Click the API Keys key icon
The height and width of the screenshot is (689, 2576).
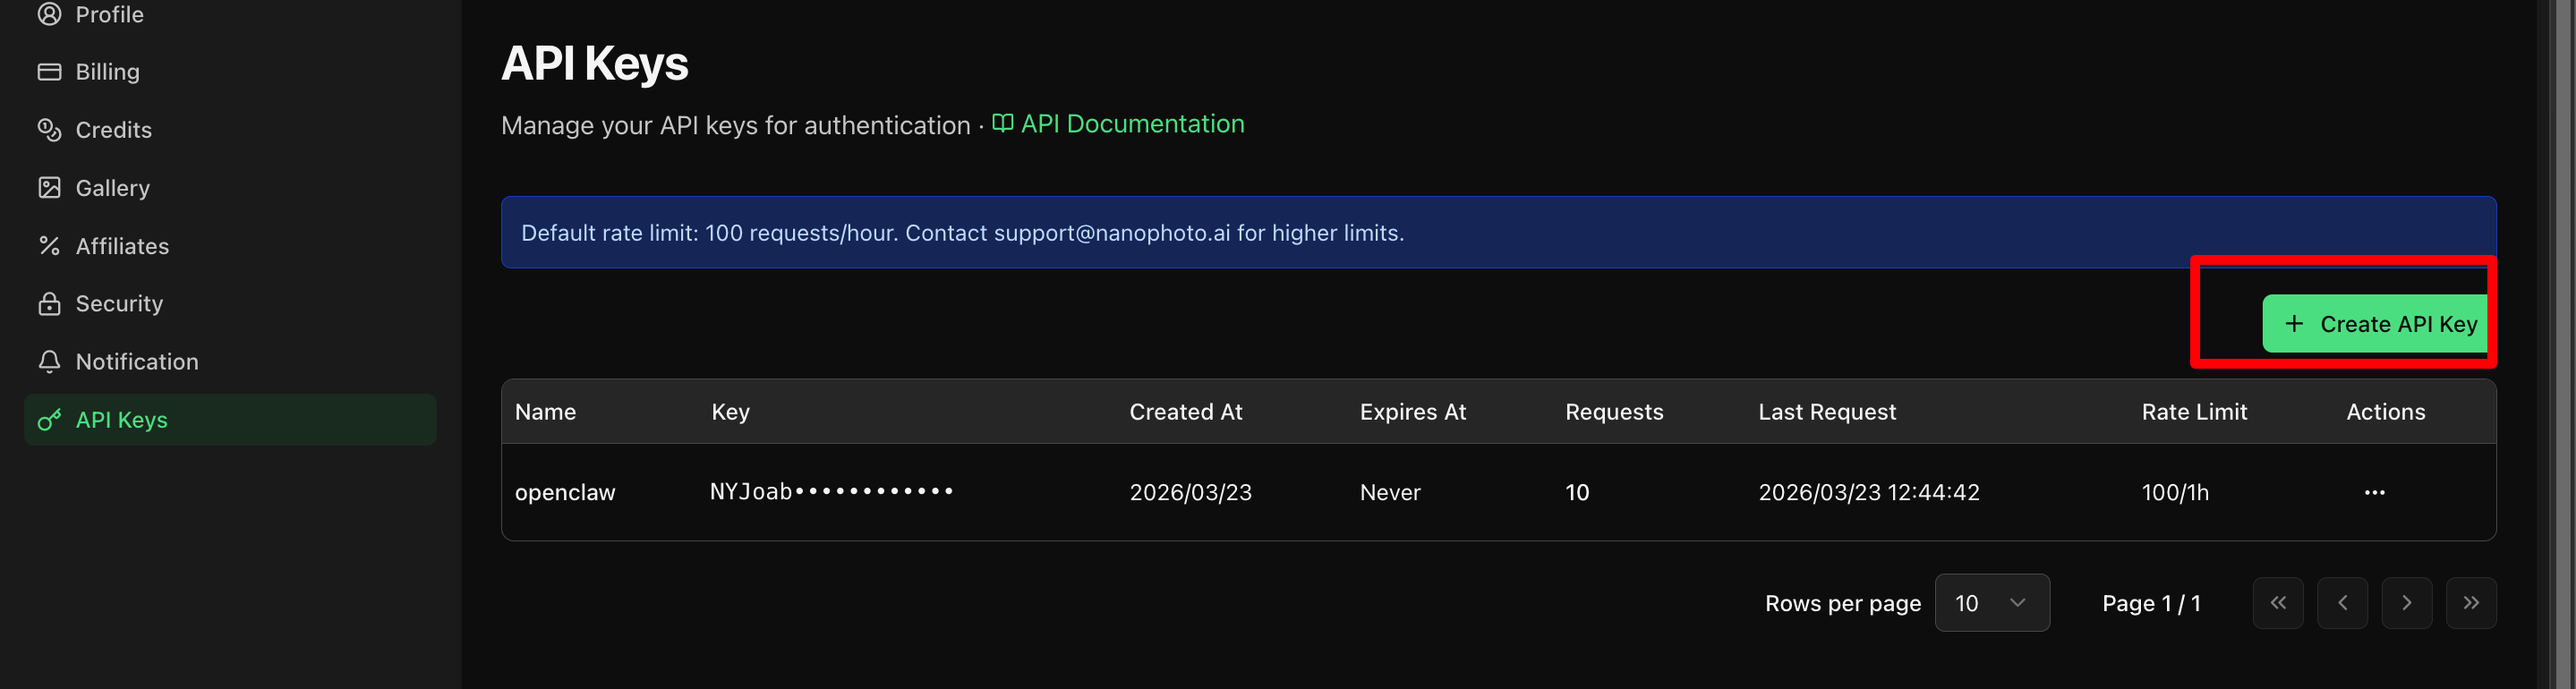tap(49, 420)
